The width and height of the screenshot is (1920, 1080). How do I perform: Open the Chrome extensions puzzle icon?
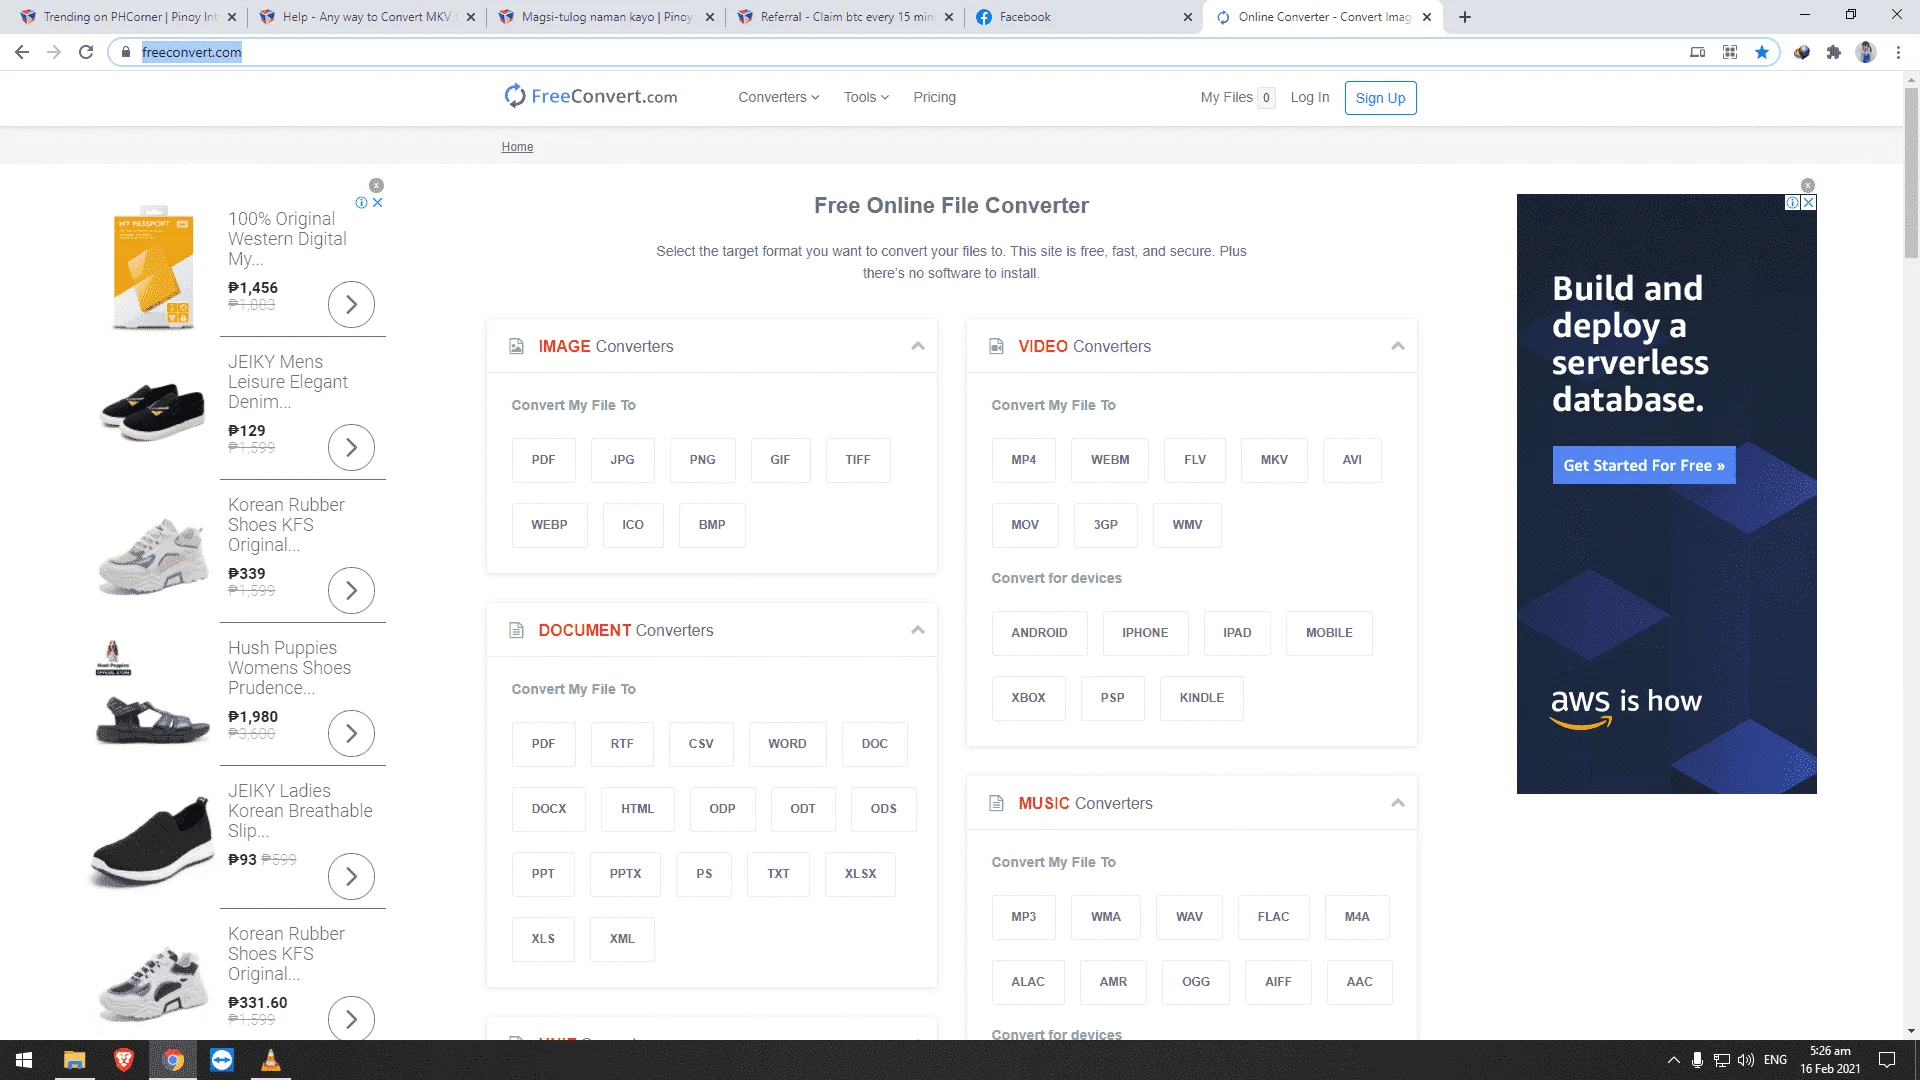(1833, 52)
